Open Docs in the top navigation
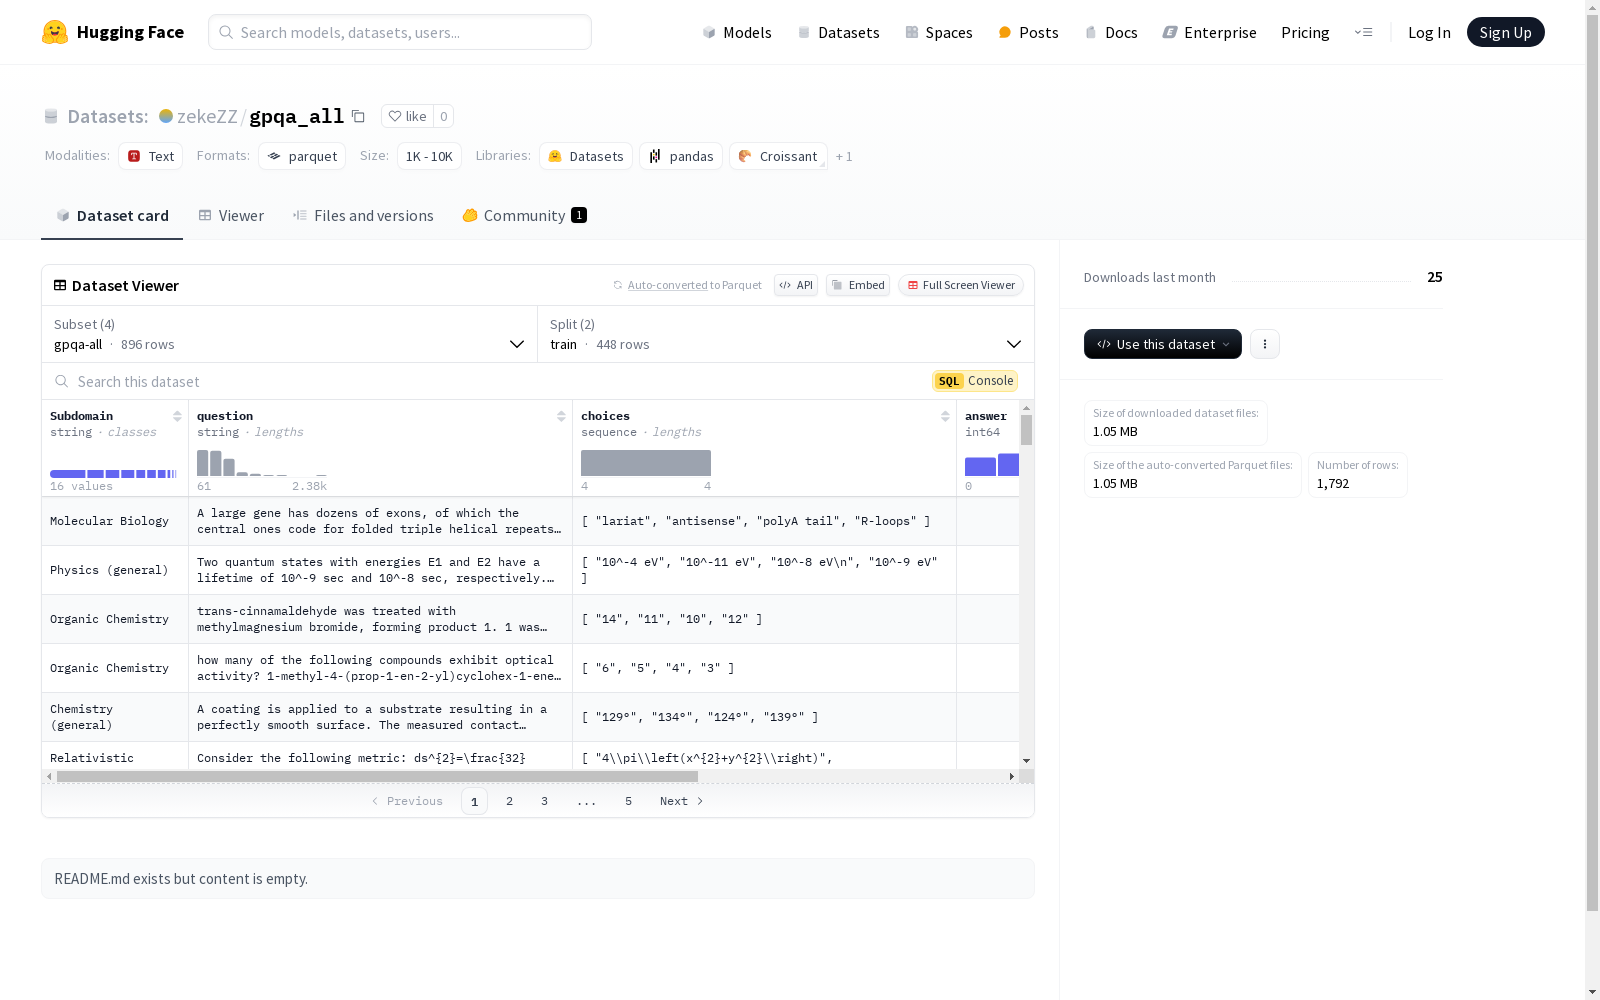1600x1000 pixels. coord(1111,32)
